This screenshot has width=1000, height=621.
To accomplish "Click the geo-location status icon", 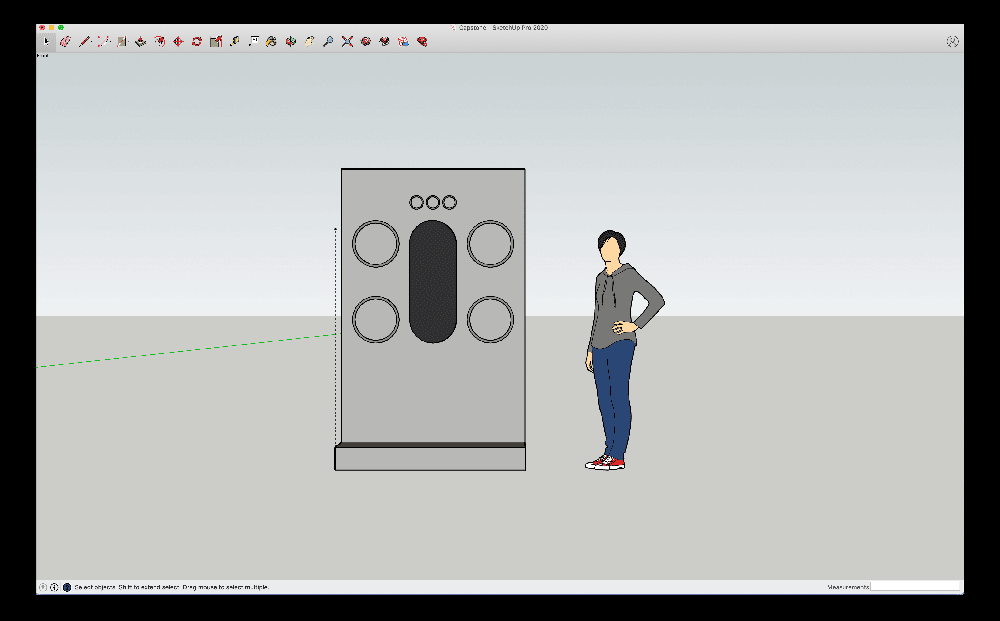I will (43, 587).
